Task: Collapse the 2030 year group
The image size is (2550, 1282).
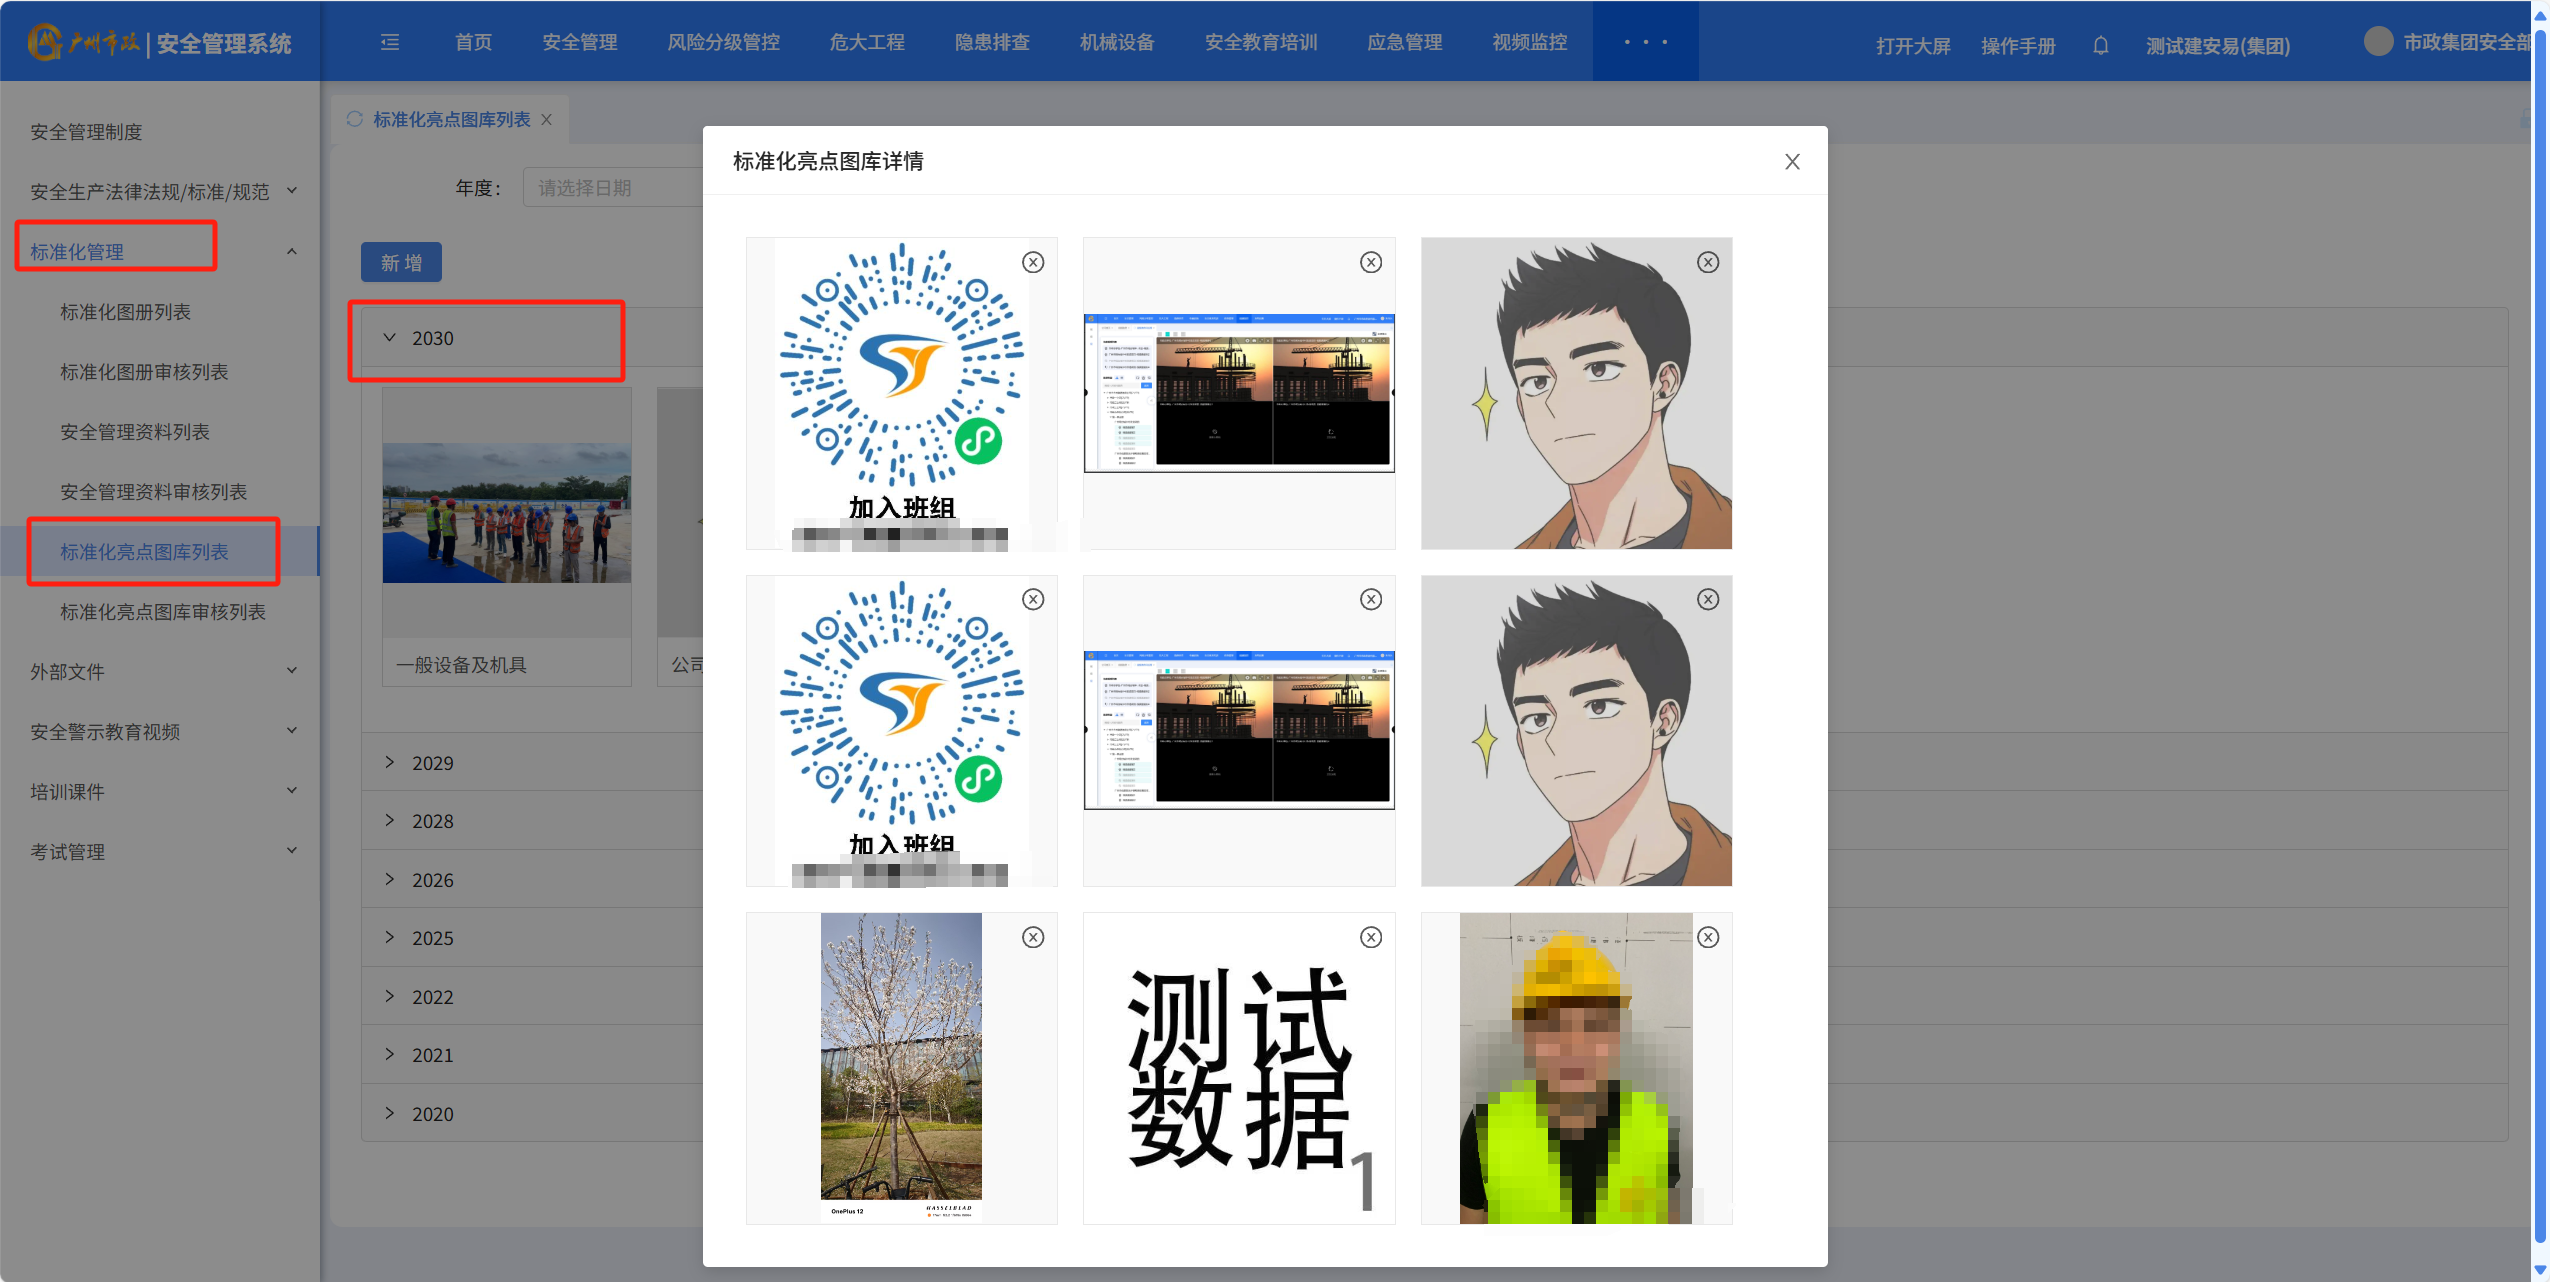Action: pos(432,338)
